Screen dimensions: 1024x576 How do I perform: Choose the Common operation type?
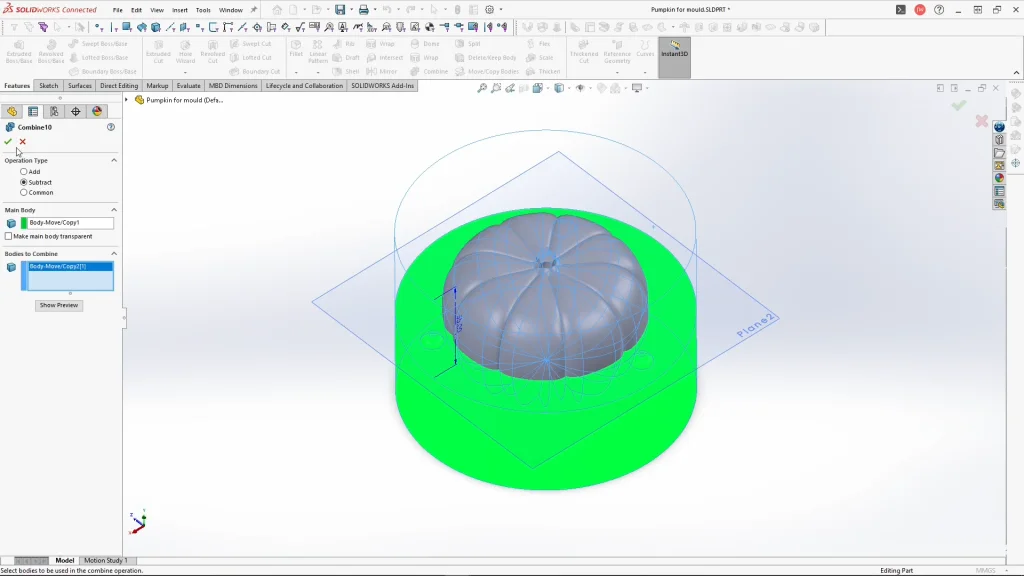24,192
